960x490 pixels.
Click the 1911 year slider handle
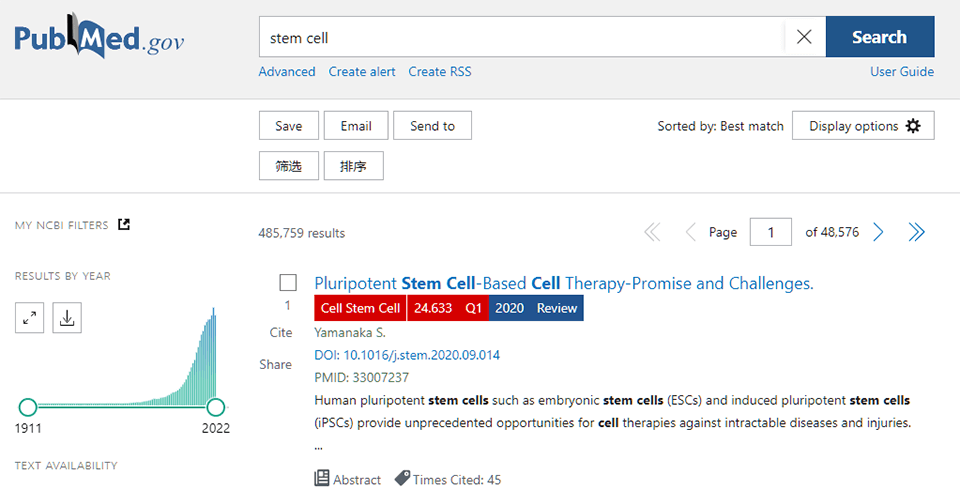28,407
